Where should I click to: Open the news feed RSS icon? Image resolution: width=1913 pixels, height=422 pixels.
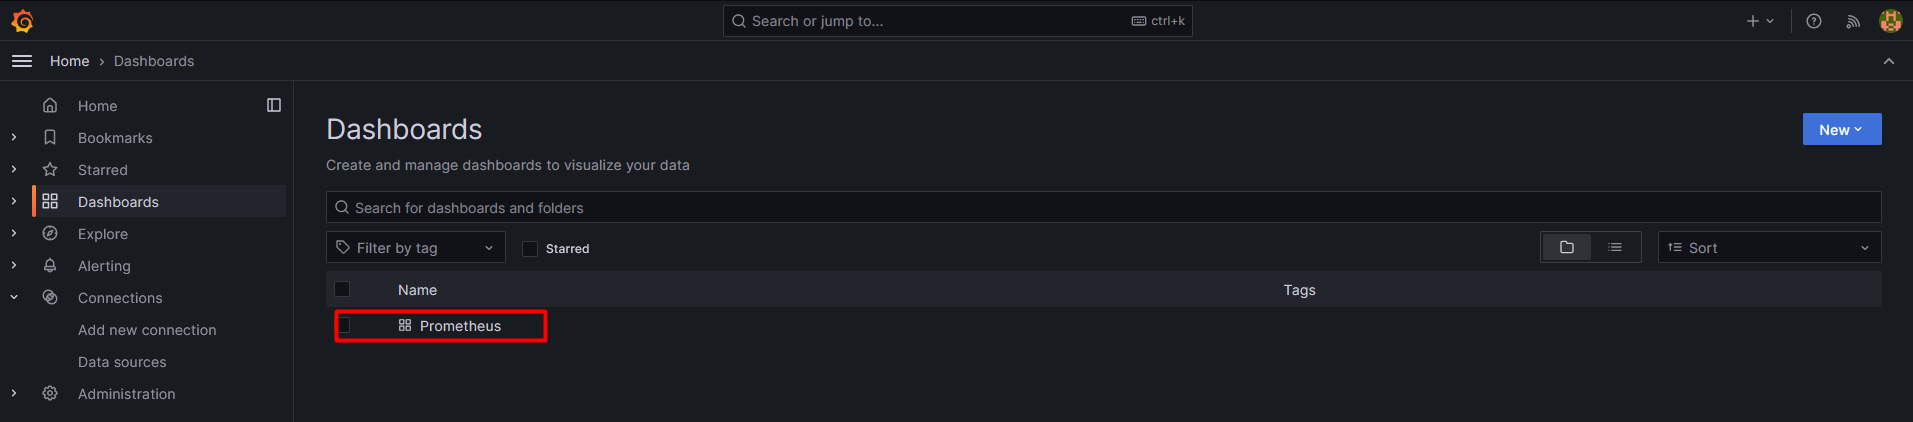pyautogui.click(x=1853, y=21)
